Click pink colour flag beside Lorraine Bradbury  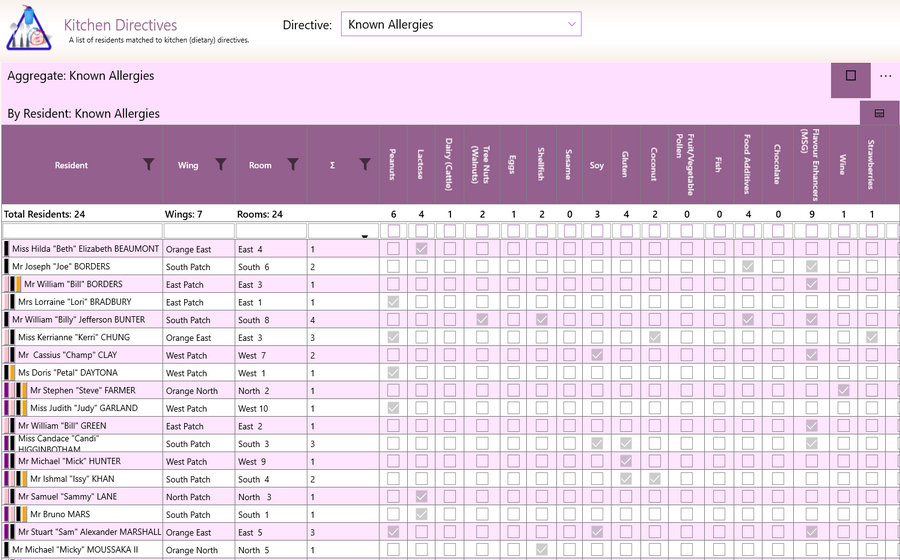[6, 302]
